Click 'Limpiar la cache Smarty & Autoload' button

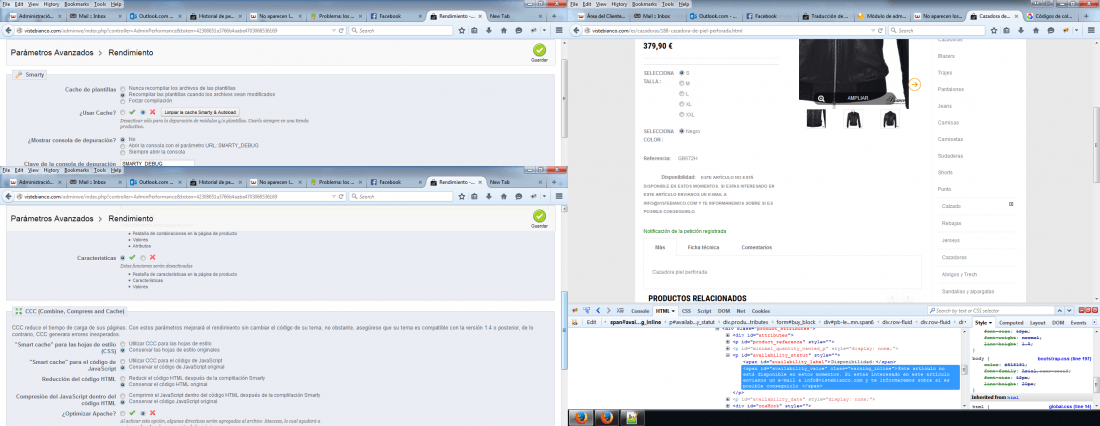(x=201, y=112)
